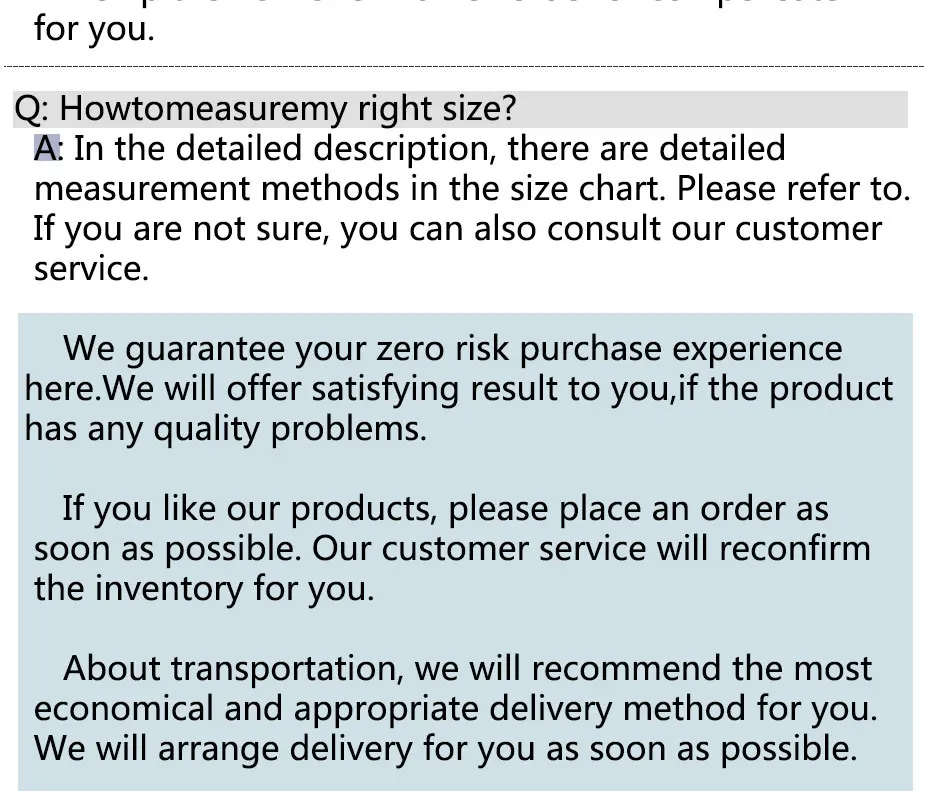Click the words 'purchase experience'

click(x=681, y=349)
